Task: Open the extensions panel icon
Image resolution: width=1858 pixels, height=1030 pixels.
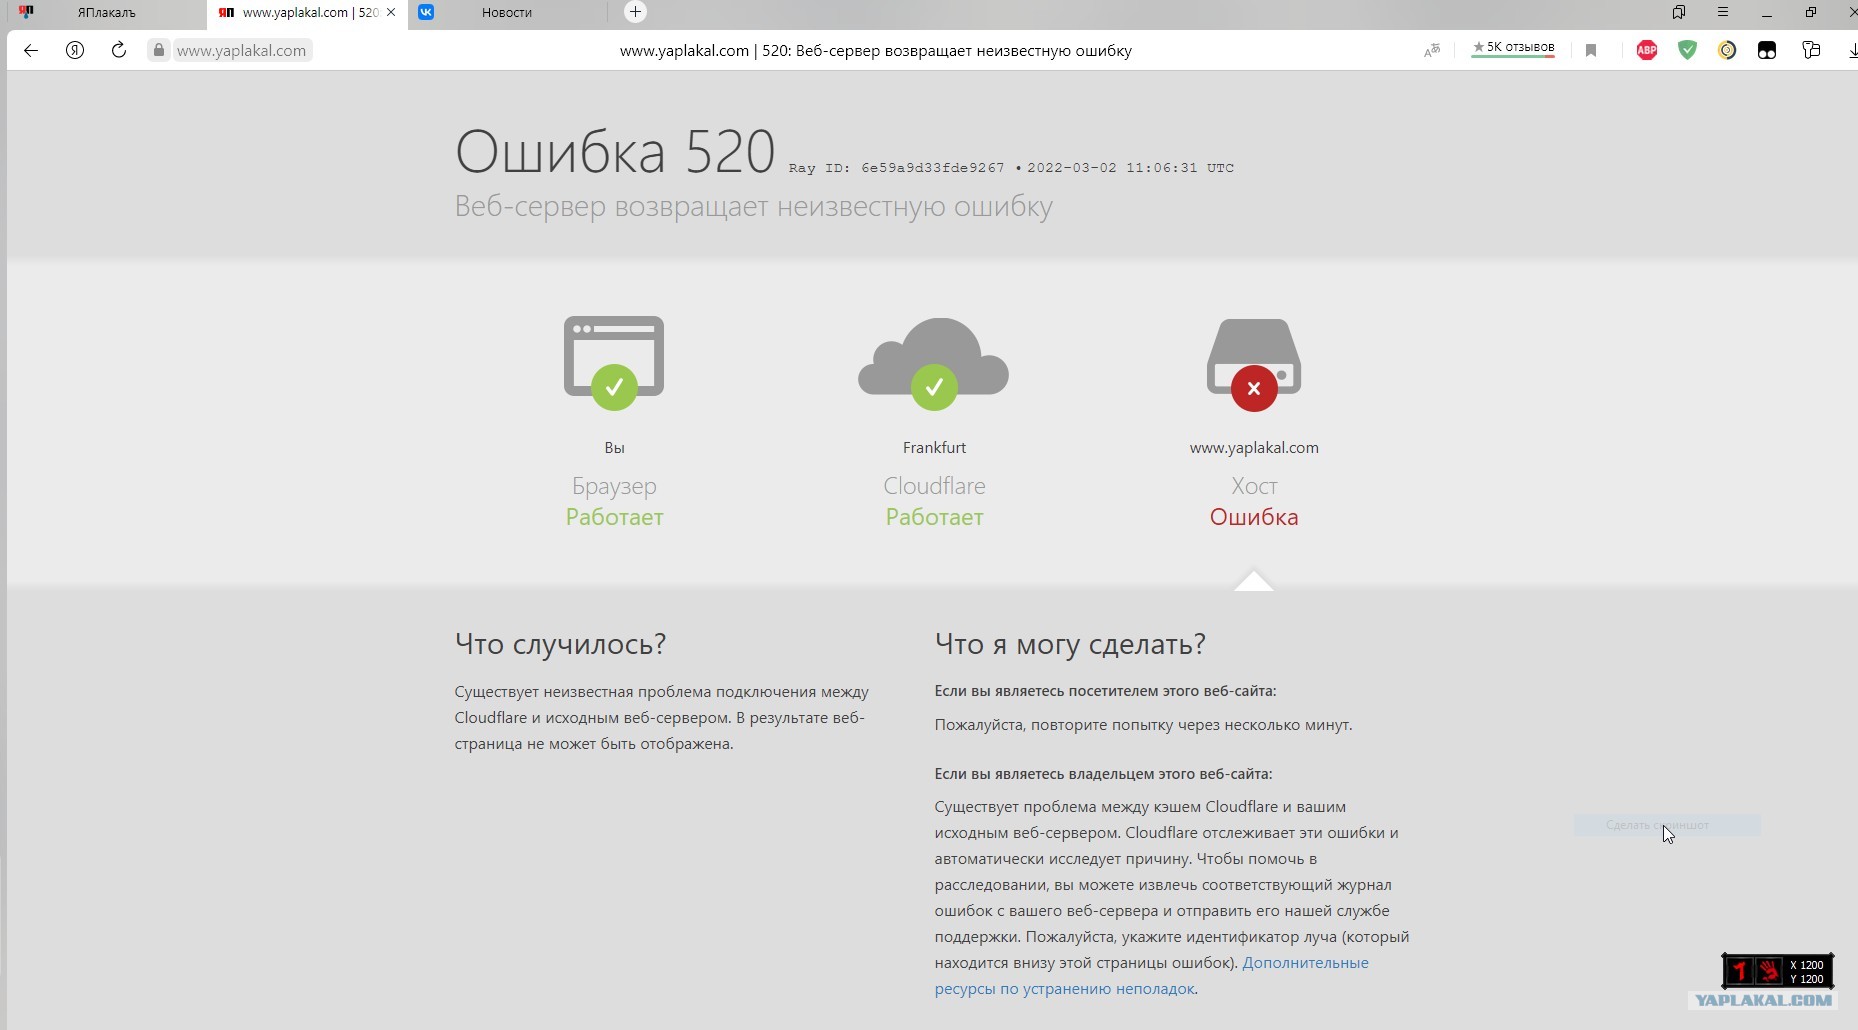Action: [1811, 50]
